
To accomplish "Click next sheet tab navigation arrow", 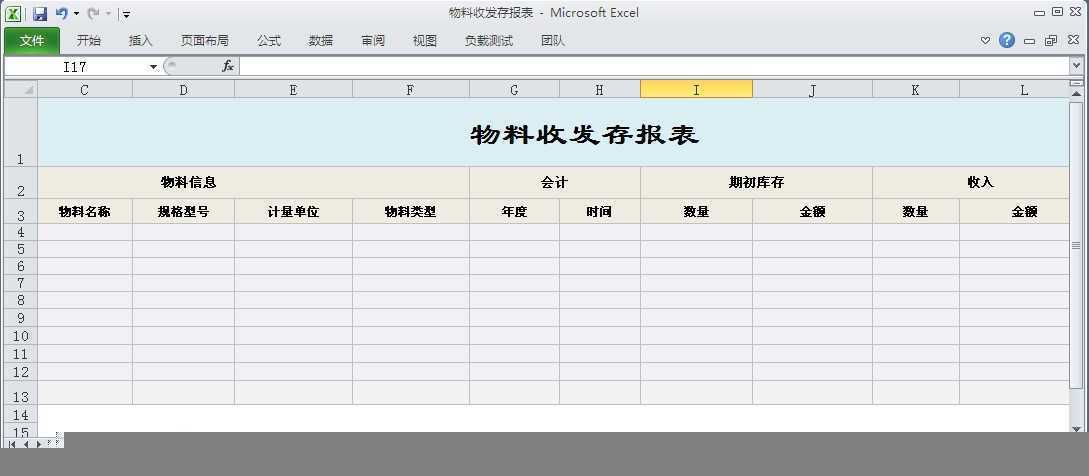I will (38, 443).
